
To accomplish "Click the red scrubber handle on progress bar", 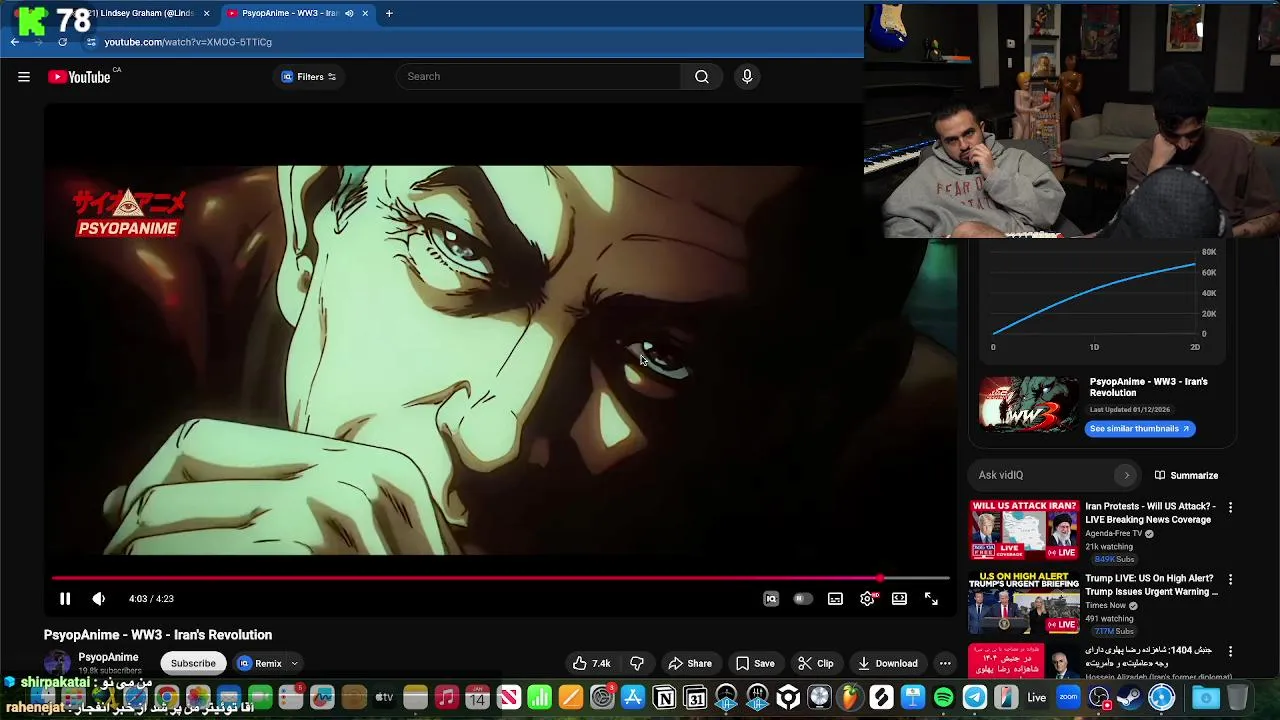I will [880, 578].
